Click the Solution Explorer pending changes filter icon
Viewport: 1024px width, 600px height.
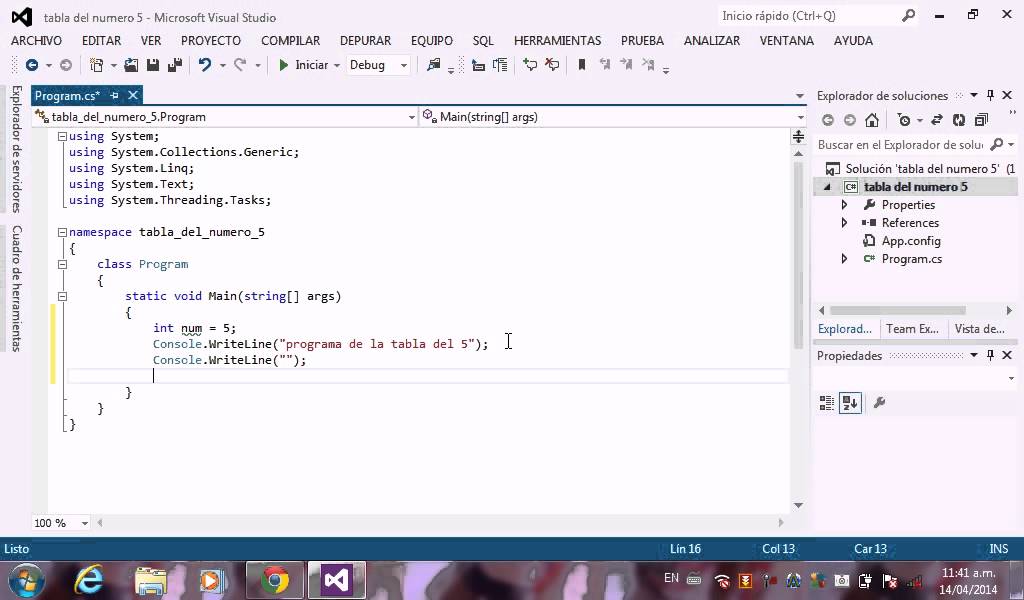point(904,120)
